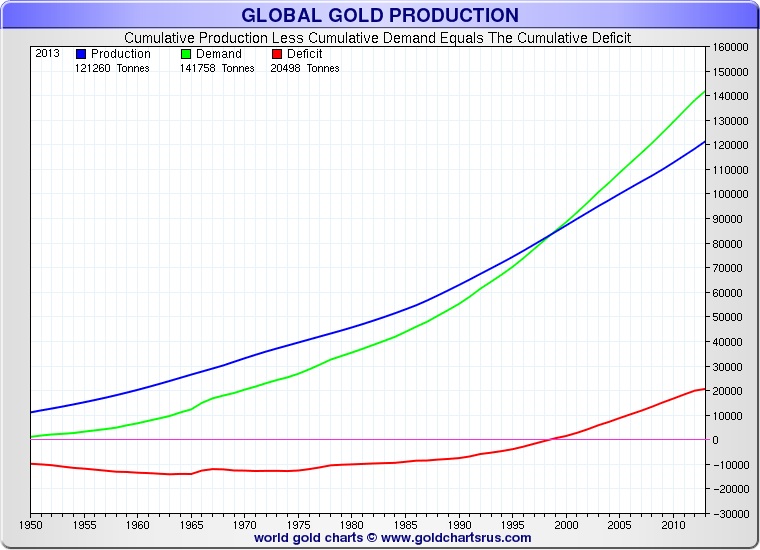This screenshot has height=550, width=760.
Task: Click where the blue and green lines cross
Action: (x=550, y=235)
